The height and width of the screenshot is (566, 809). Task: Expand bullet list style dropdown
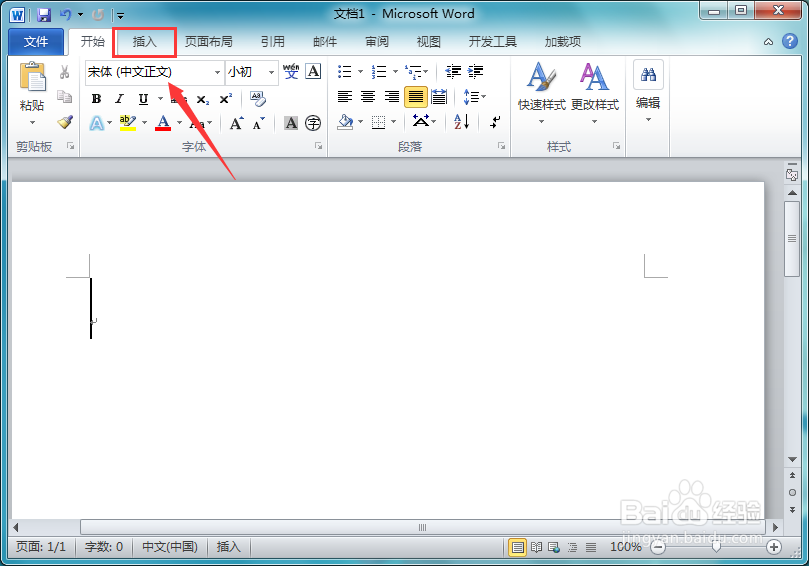(x=360, y=72)
